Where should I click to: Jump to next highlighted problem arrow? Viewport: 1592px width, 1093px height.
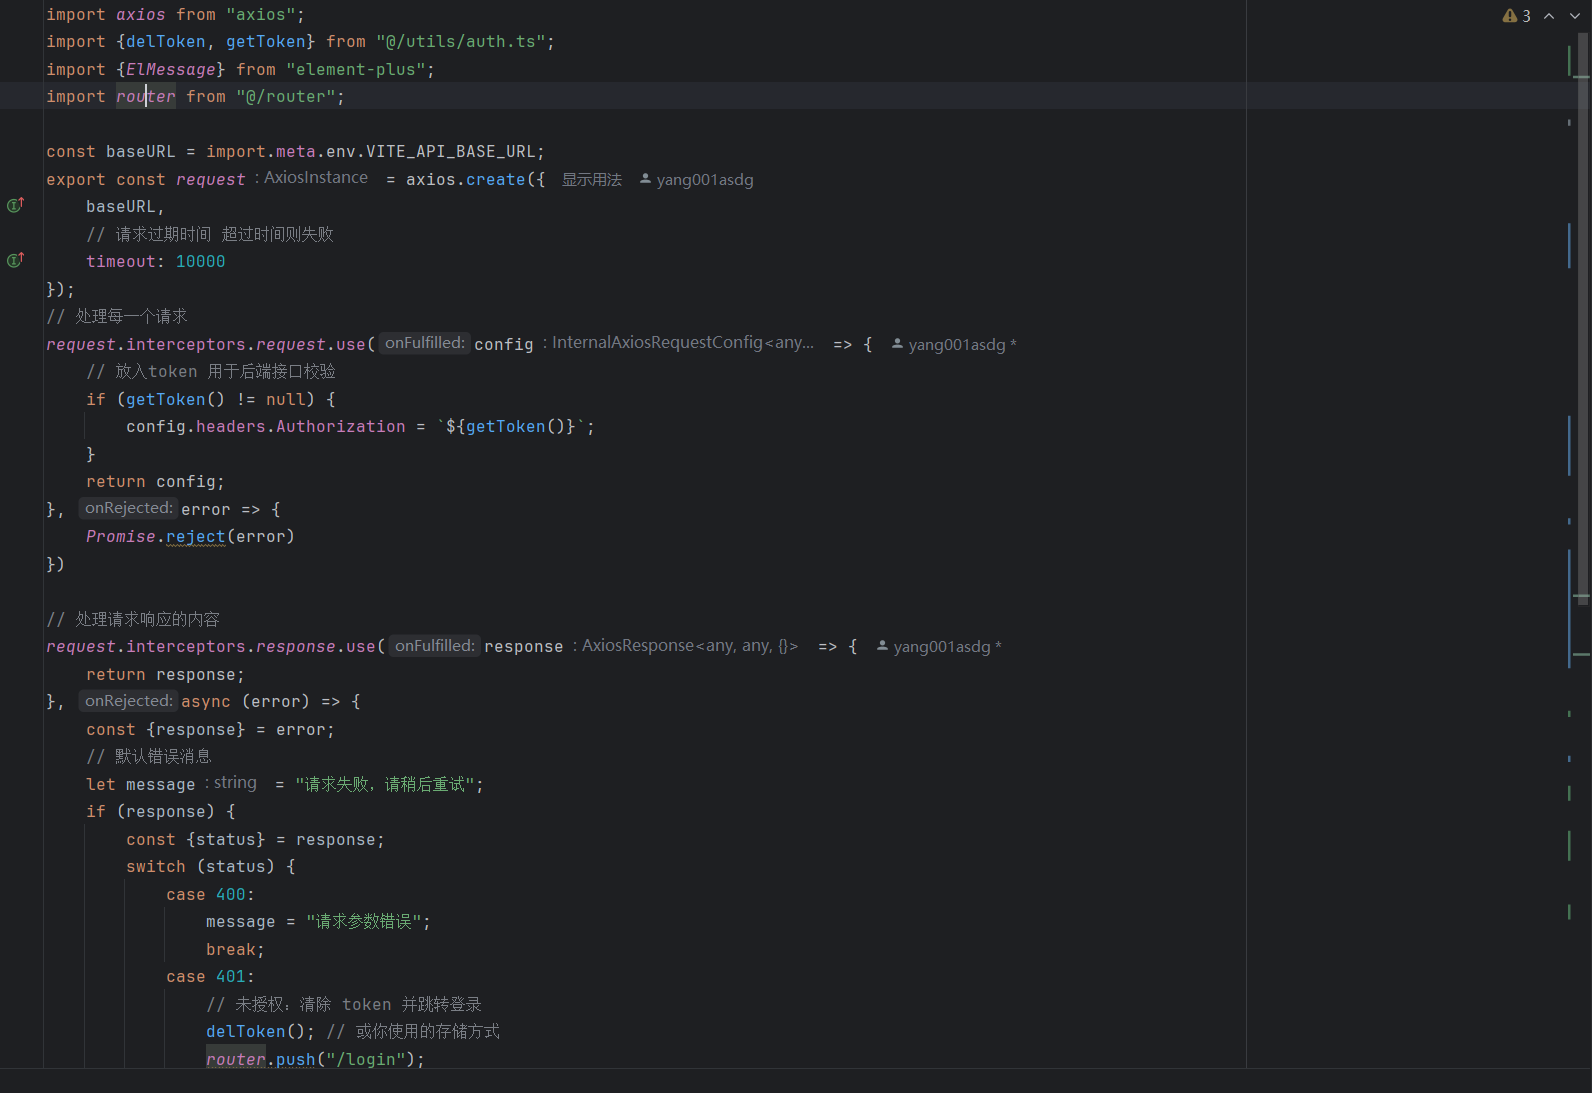tap(1575, 16)
